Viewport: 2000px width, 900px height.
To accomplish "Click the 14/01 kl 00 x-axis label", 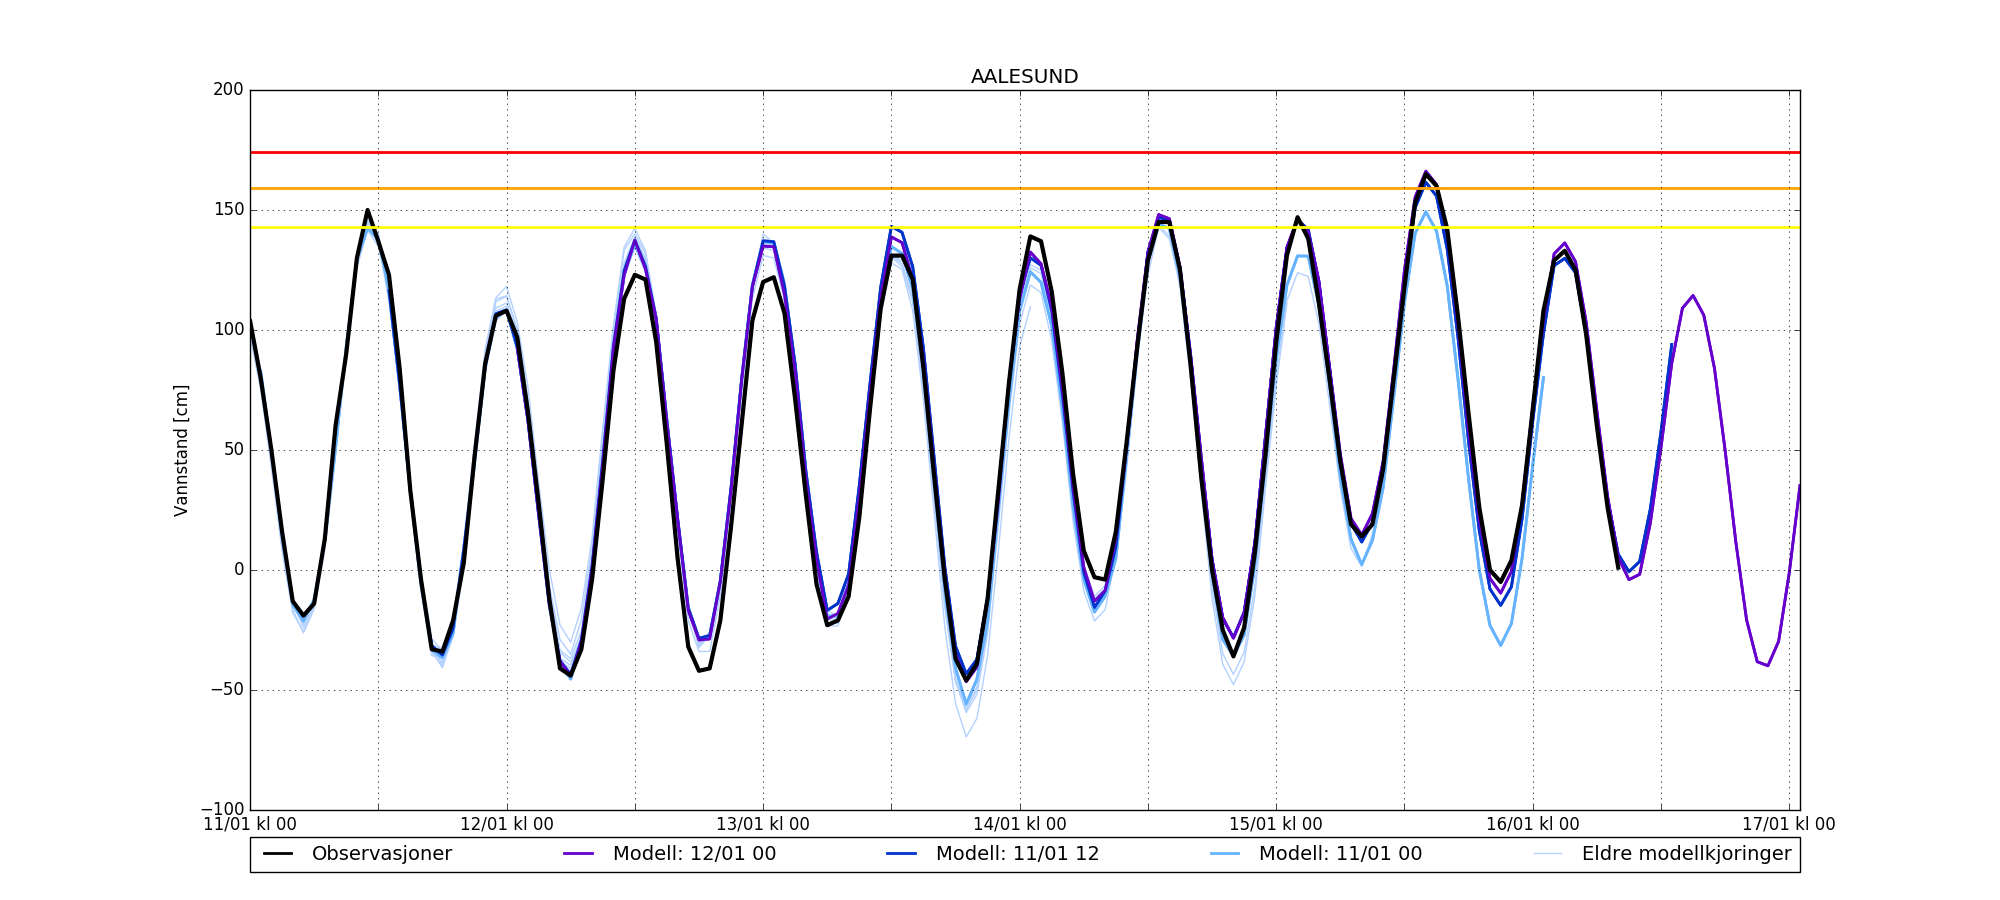I will 1020,825.
